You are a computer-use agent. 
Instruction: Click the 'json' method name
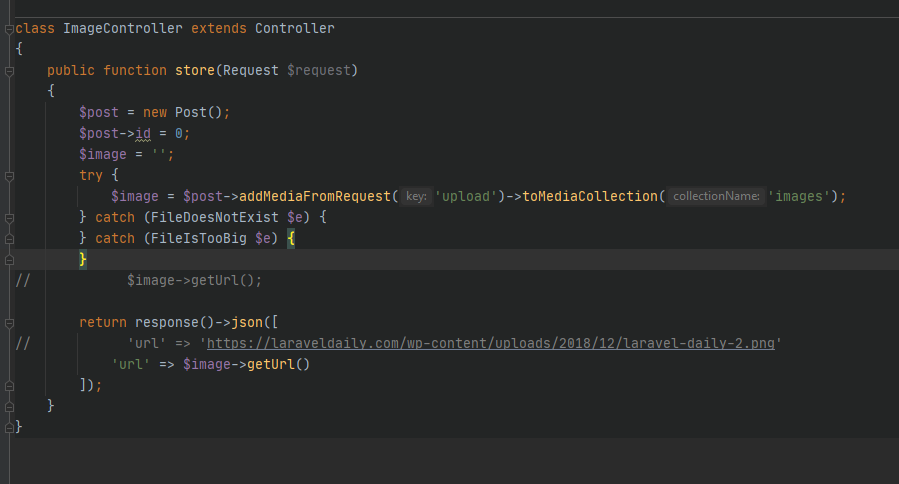[x=247, y=322]
